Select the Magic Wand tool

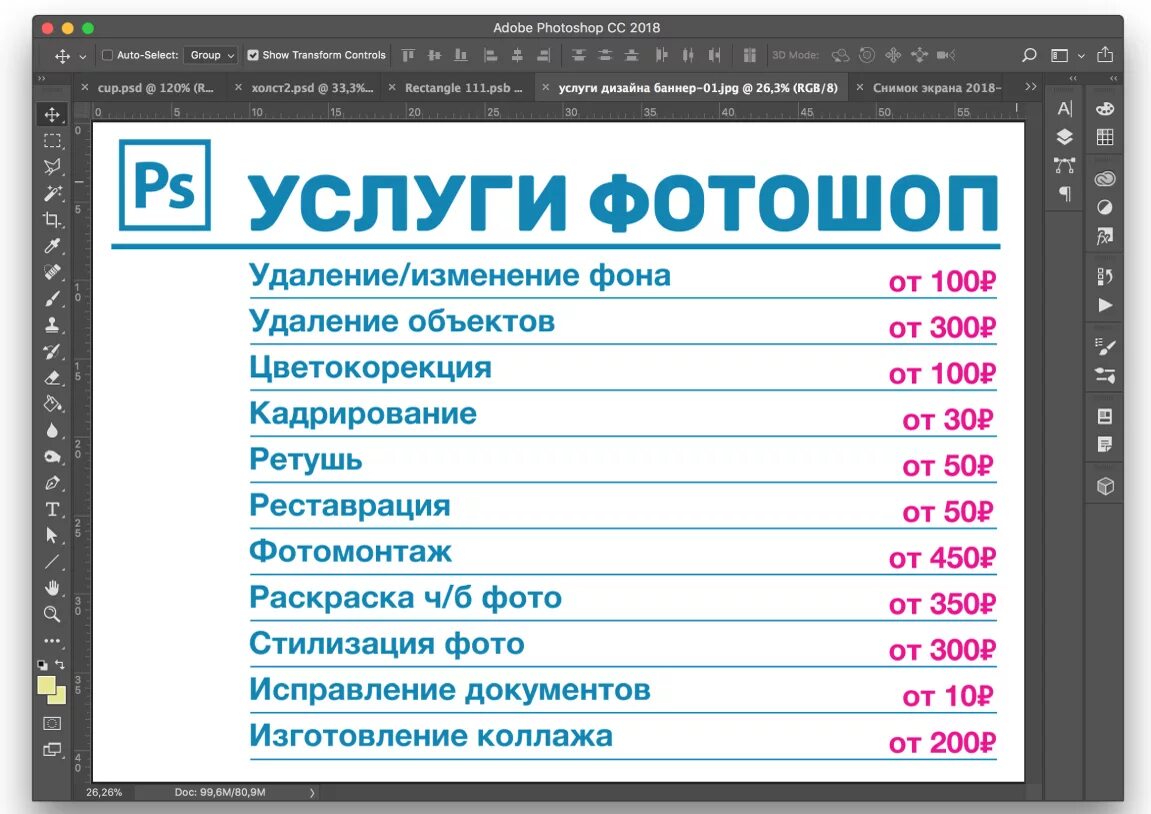pos(52,193)
